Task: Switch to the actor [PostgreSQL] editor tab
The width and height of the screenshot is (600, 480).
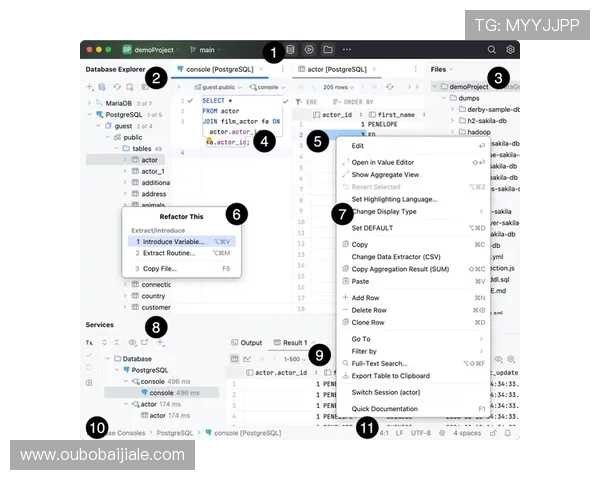Action: click(x=336, y=69)
